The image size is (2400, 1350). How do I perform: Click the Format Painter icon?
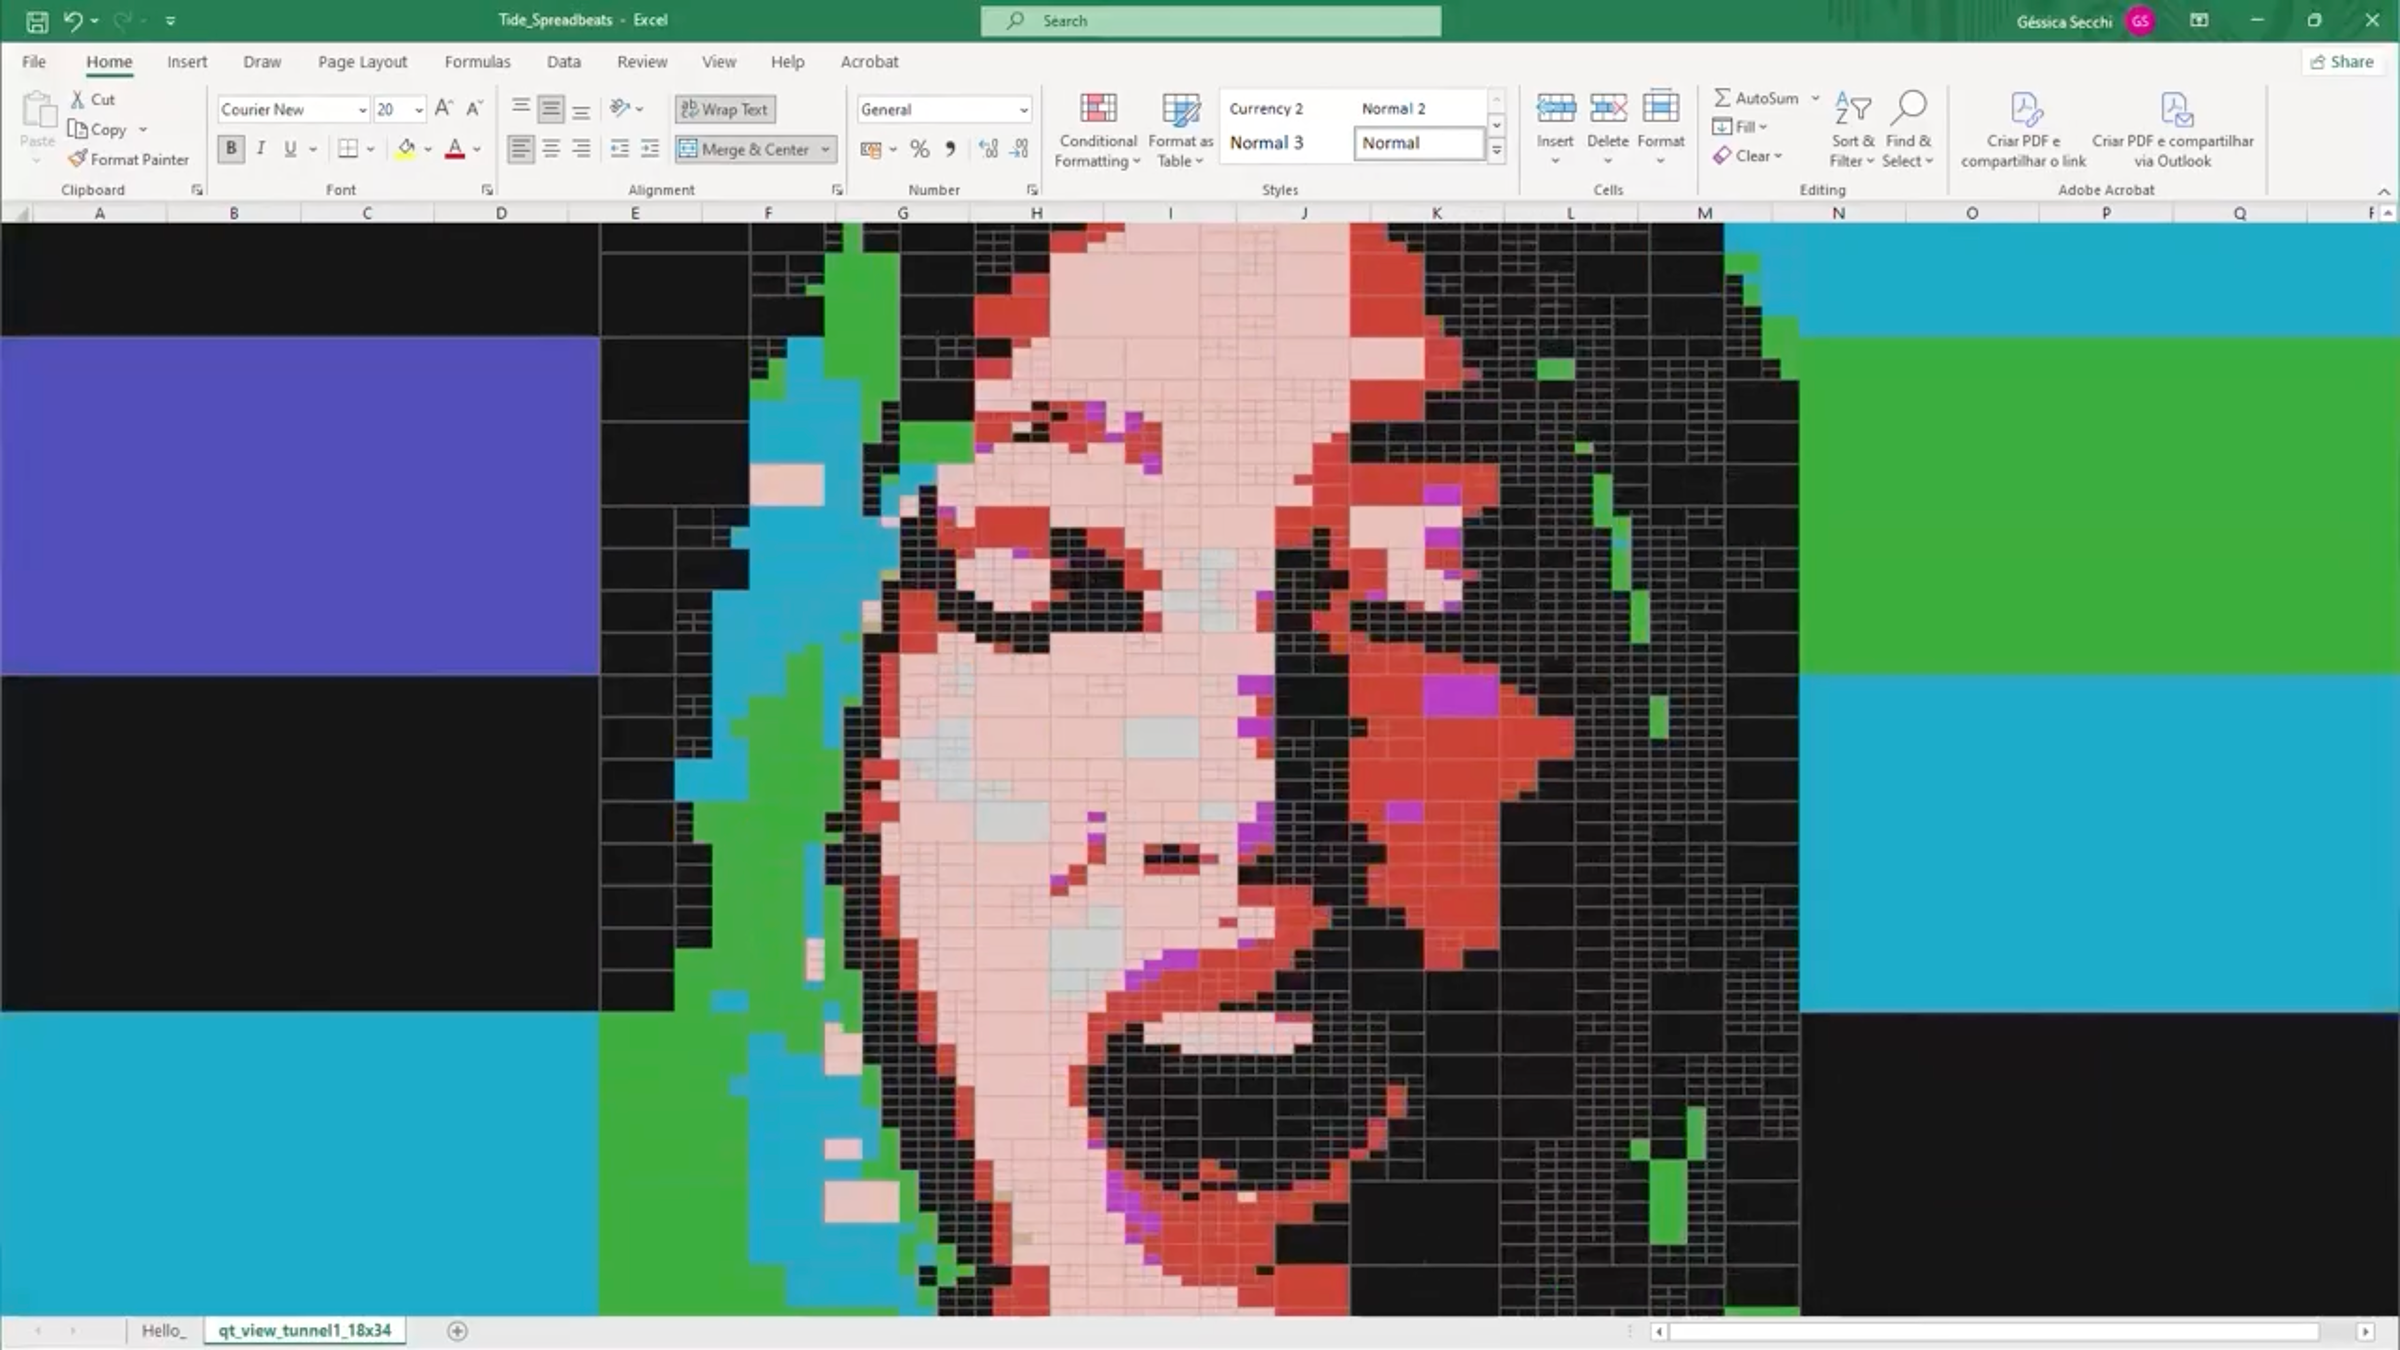tap(78, 159)
